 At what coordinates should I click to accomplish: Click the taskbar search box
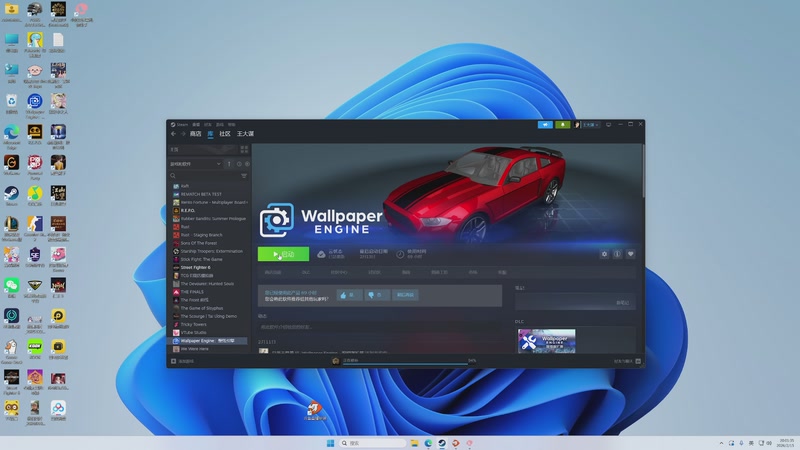coord(373,443)
